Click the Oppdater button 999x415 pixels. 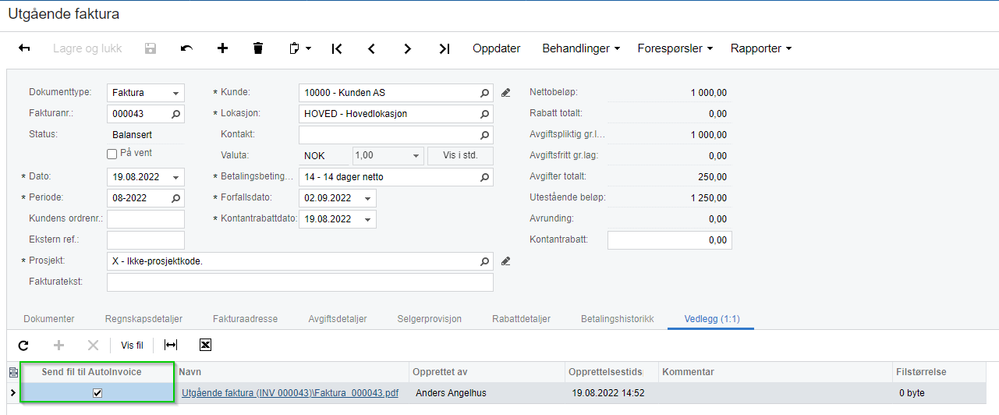(x=496, y=48)
